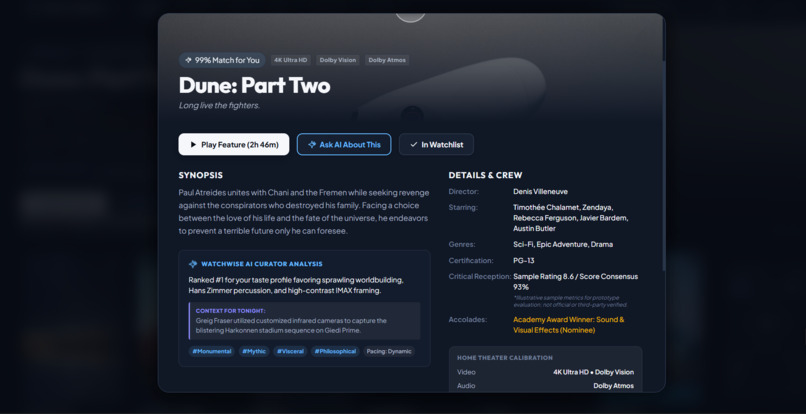806x414 pixels.
Task: Select the #Visceral tag
Action: point(290,351)
